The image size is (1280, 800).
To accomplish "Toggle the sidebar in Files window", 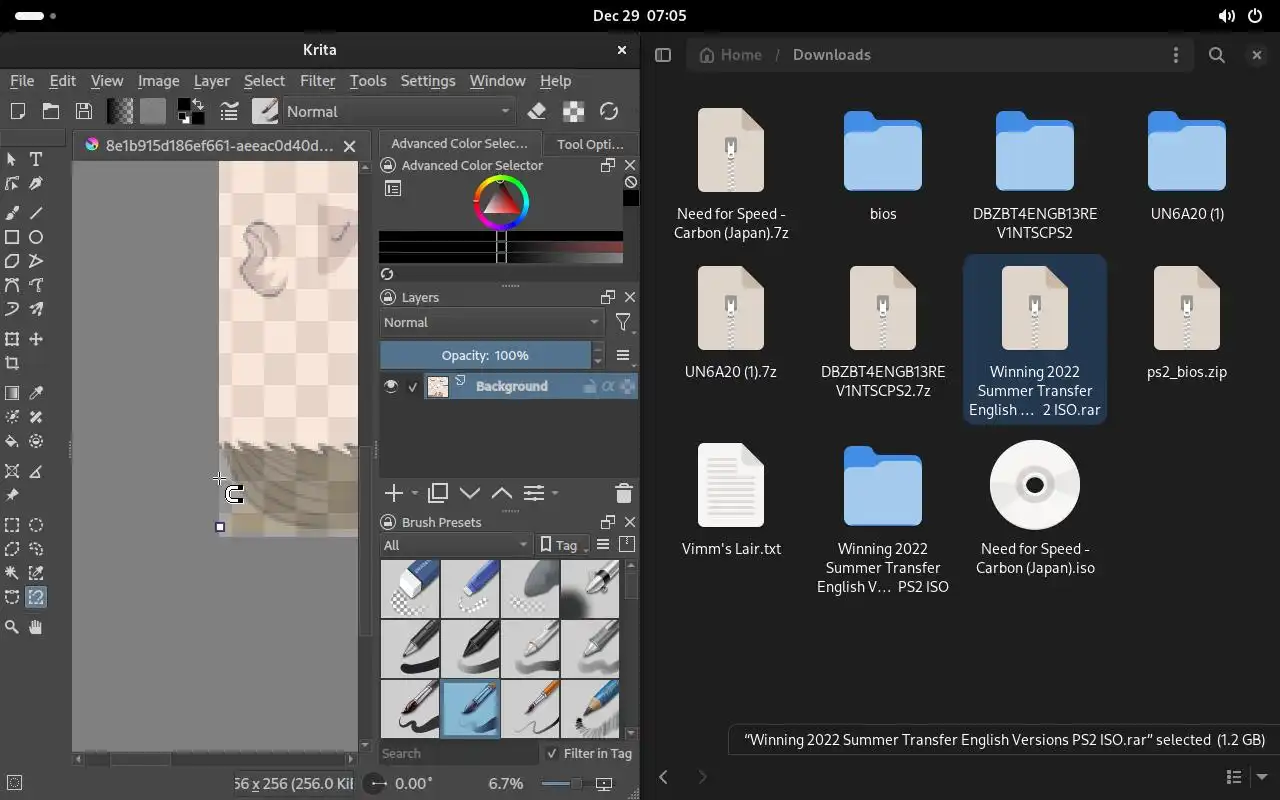I will click(x=663, y=55).
